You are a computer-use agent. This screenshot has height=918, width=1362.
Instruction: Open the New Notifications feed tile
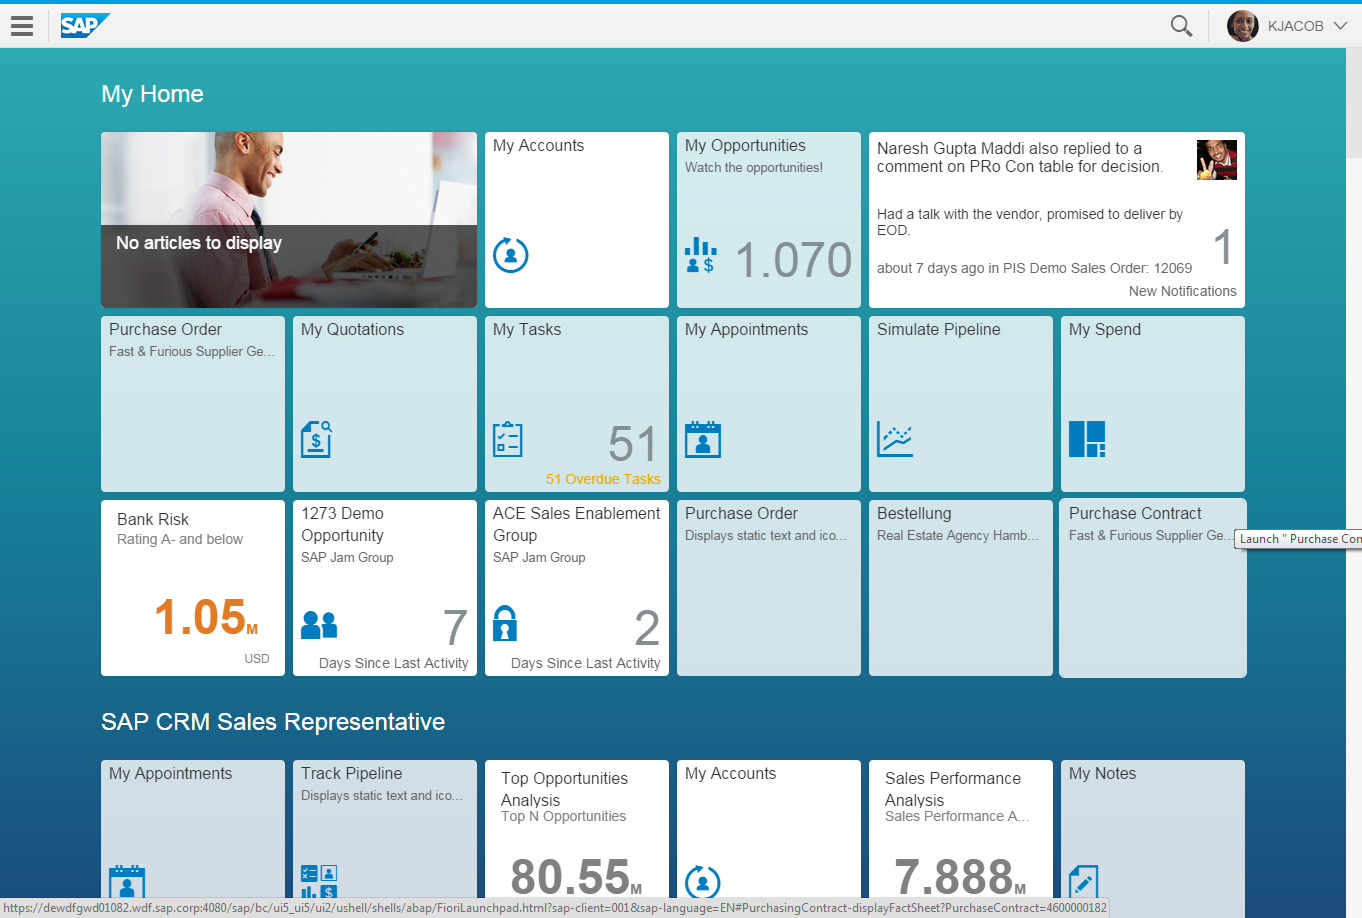(x=1056, y=220)
